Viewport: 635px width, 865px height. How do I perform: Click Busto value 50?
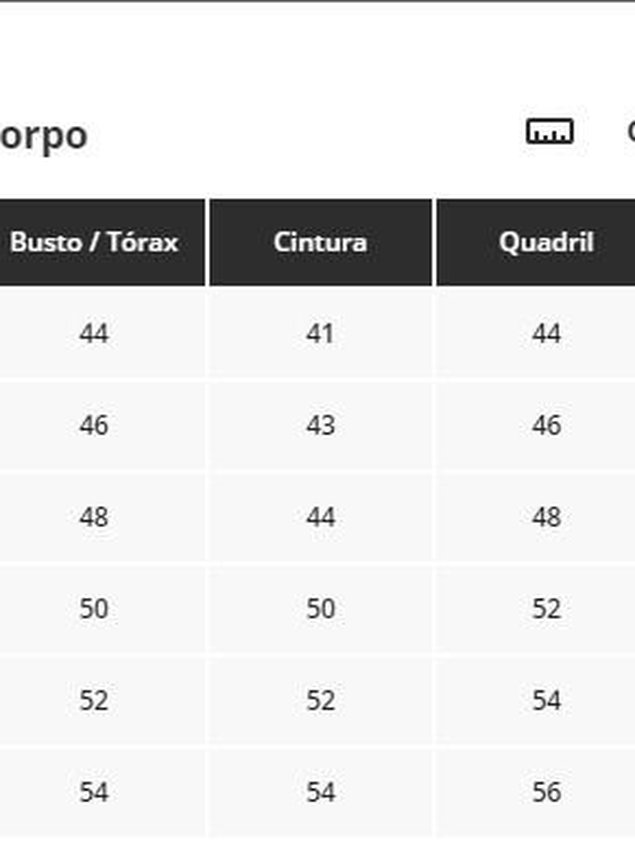pos(94,609)
